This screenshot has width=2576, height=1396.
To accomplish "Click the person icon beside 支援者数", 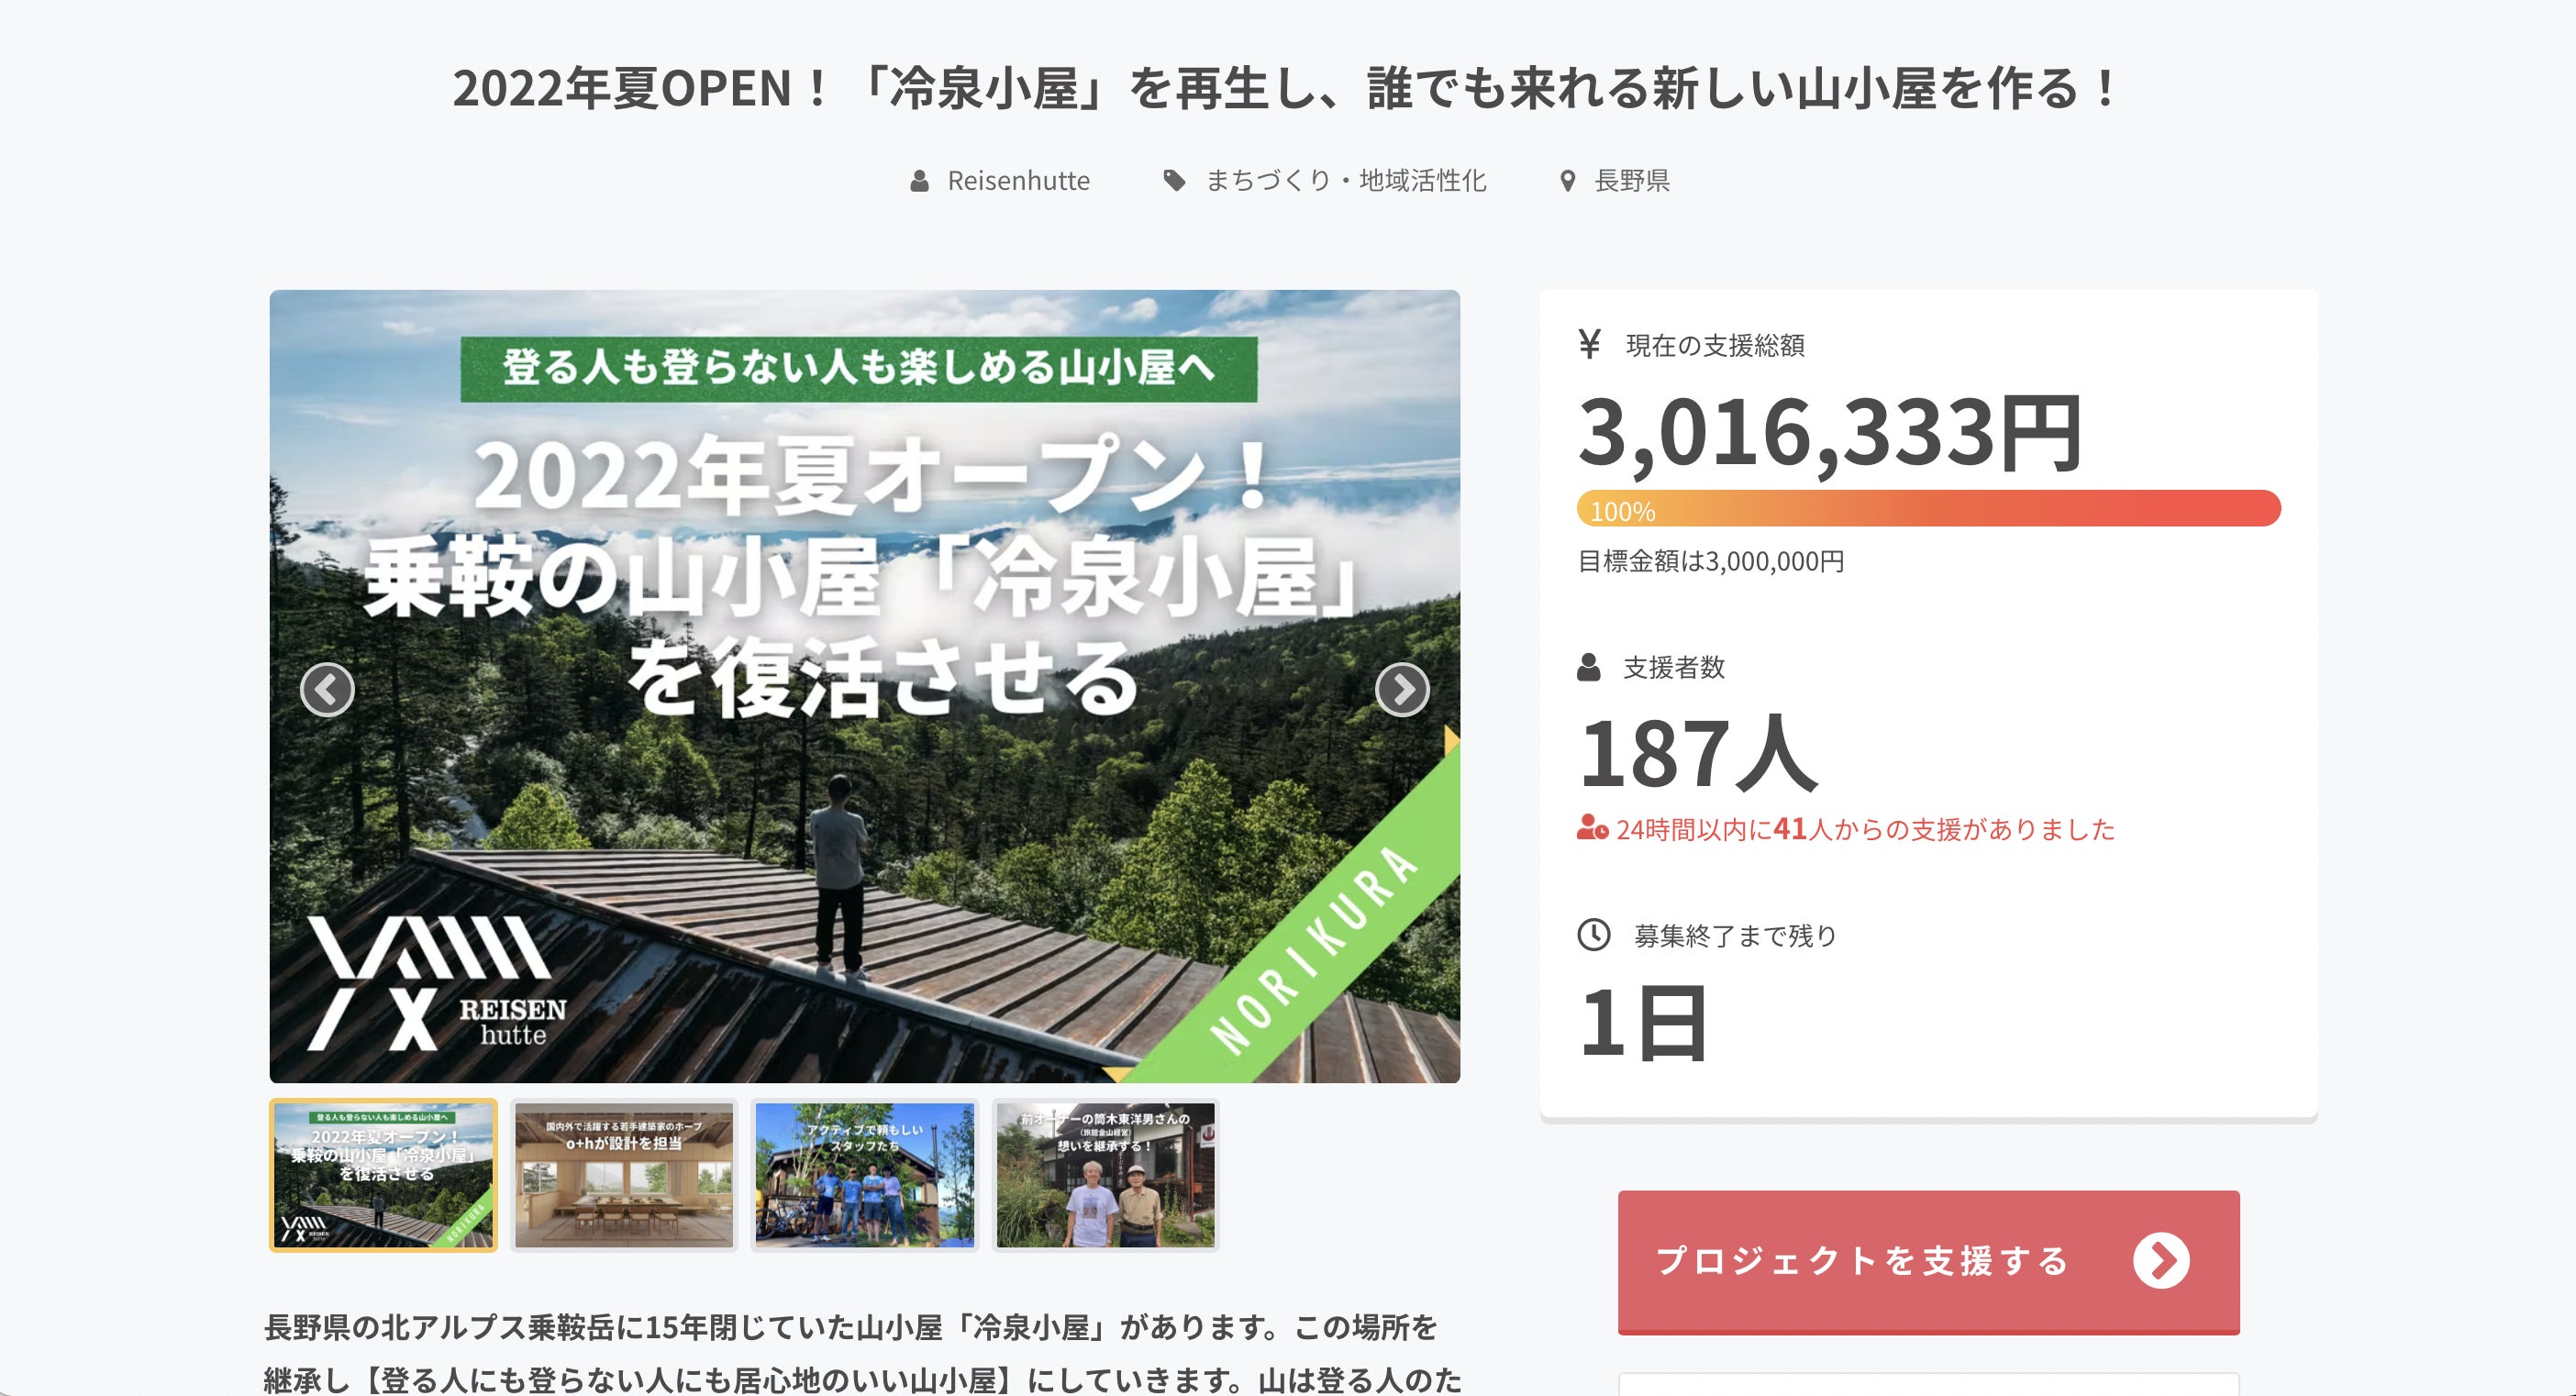I will 1588,667.
